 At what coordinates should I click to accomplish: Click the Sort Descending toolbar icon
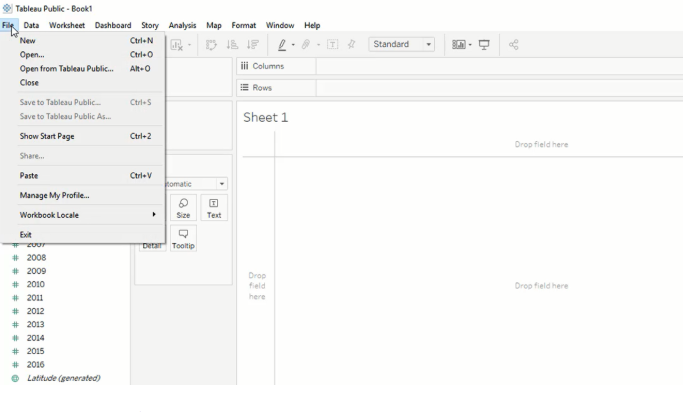[x=253, y=45]
